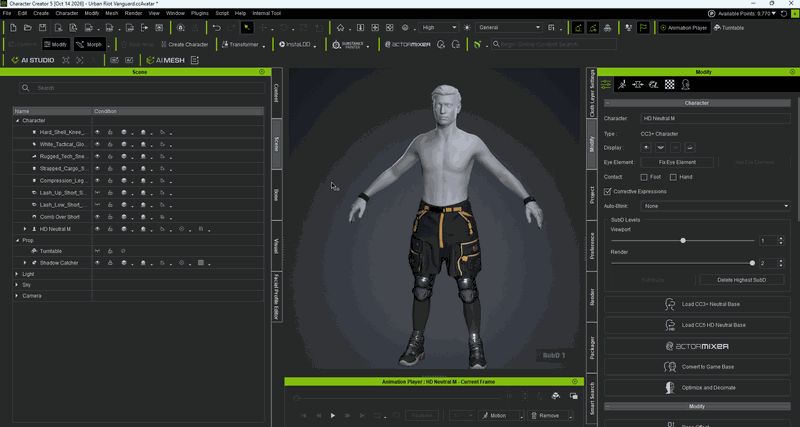Click the Begin Online Content Search field
This screenshot has height=427, width=800.
click(x=554, y=44)
